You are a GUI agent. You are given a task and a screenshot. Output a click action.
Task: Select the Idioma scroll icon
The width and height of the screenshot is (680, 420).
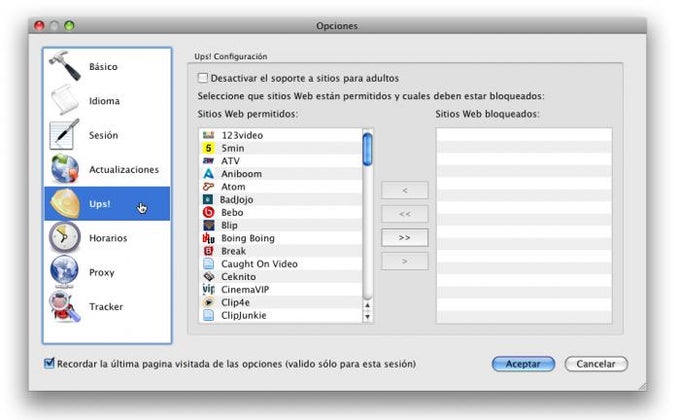pyautogui.click(x=65, y=100)
